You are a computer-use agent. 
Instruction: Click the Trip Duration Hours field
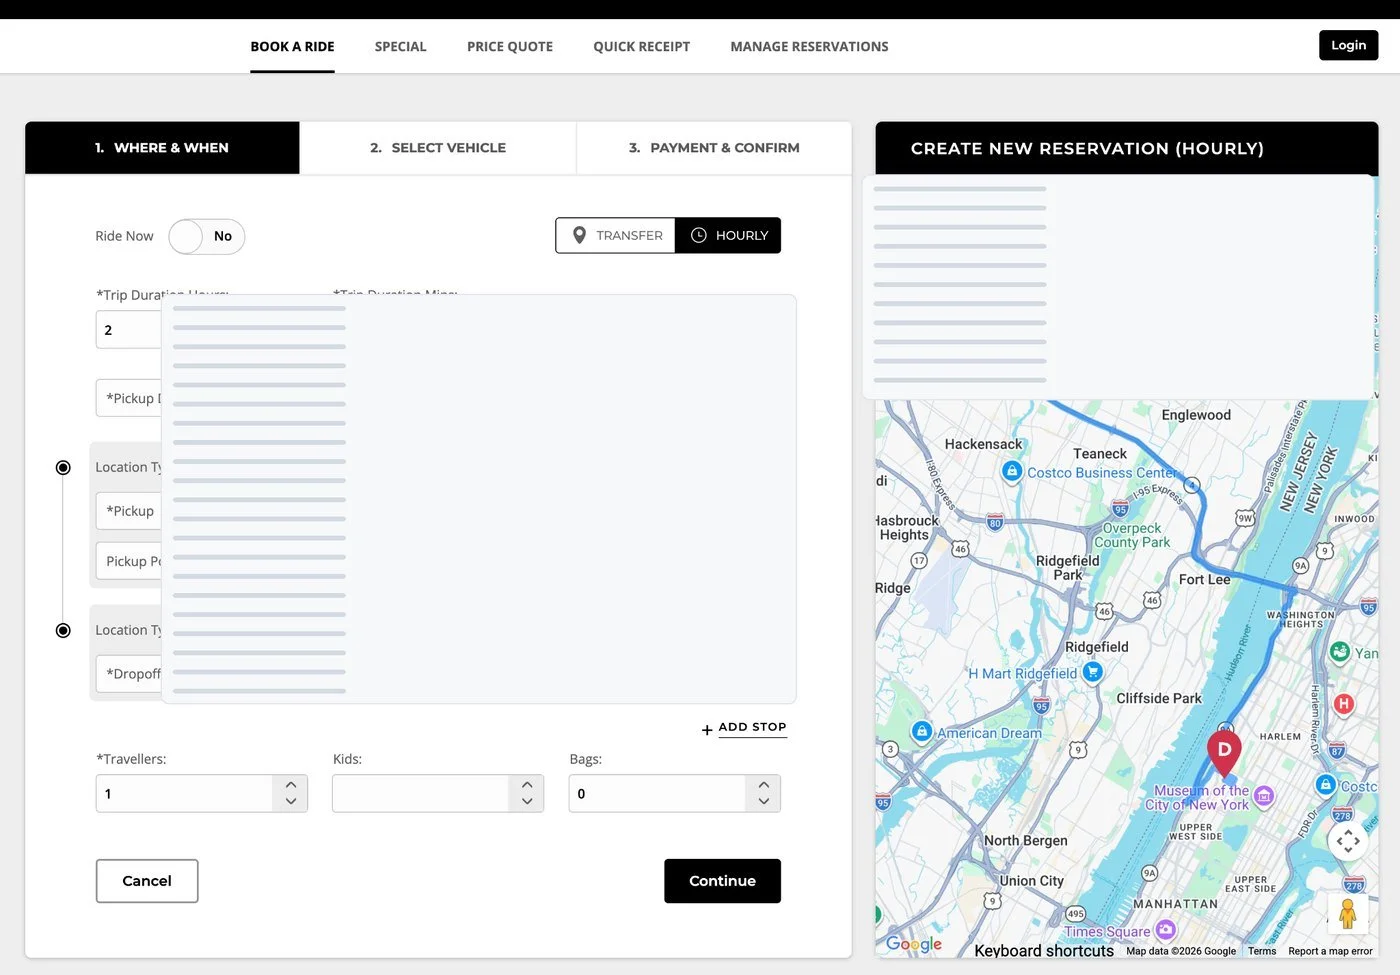click(129, 330)
